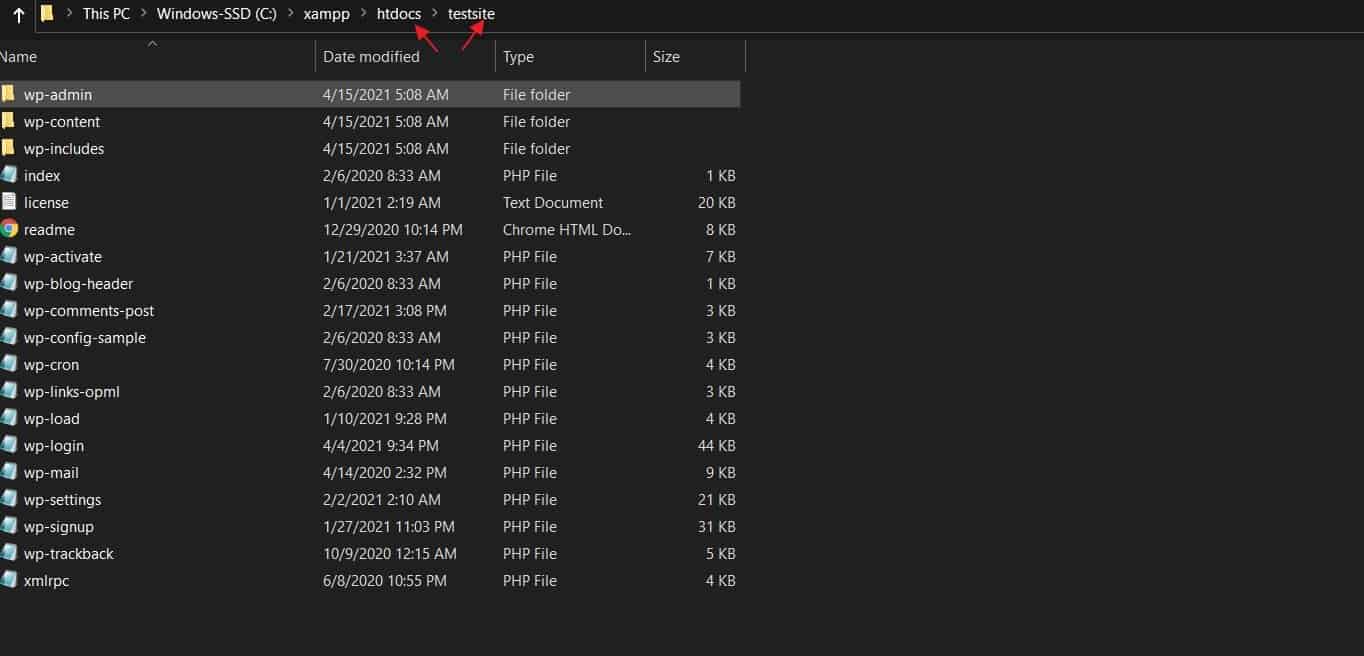1364x656 pixels.
Task: Select the wp-admin folder name
Action: tap(58, 95)
